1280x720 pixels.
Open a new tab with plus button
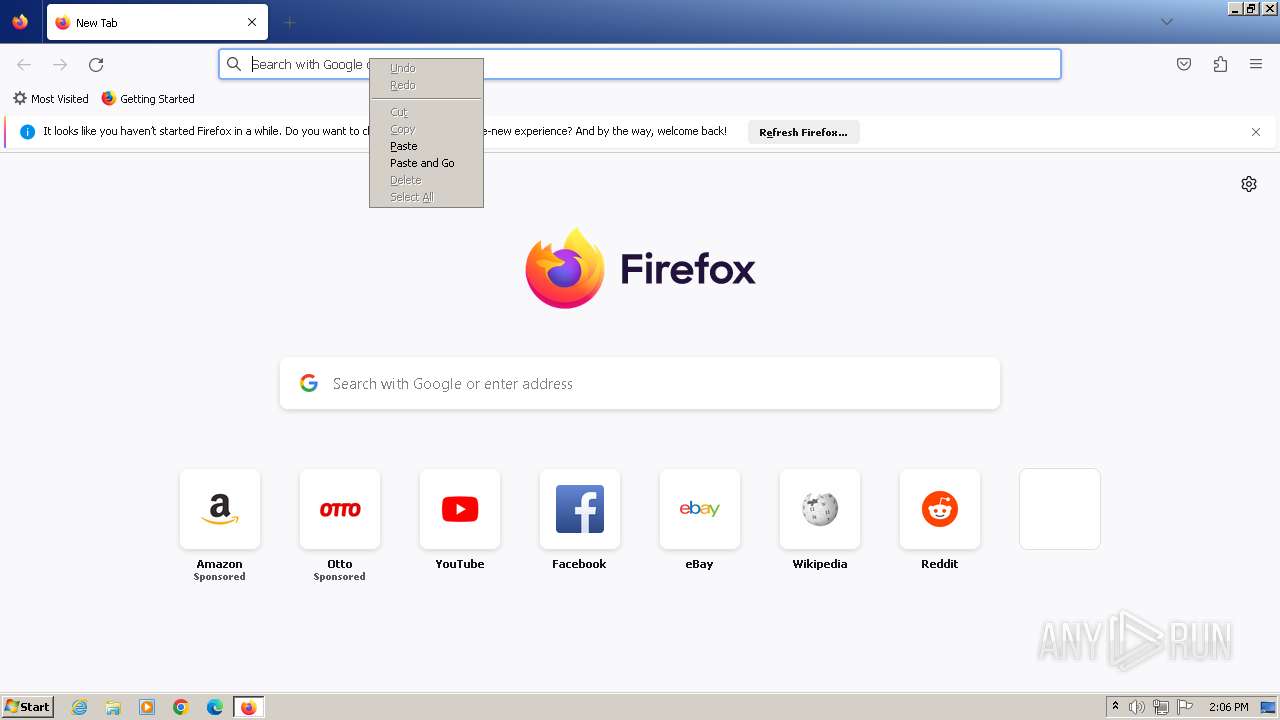coord(289,22)
